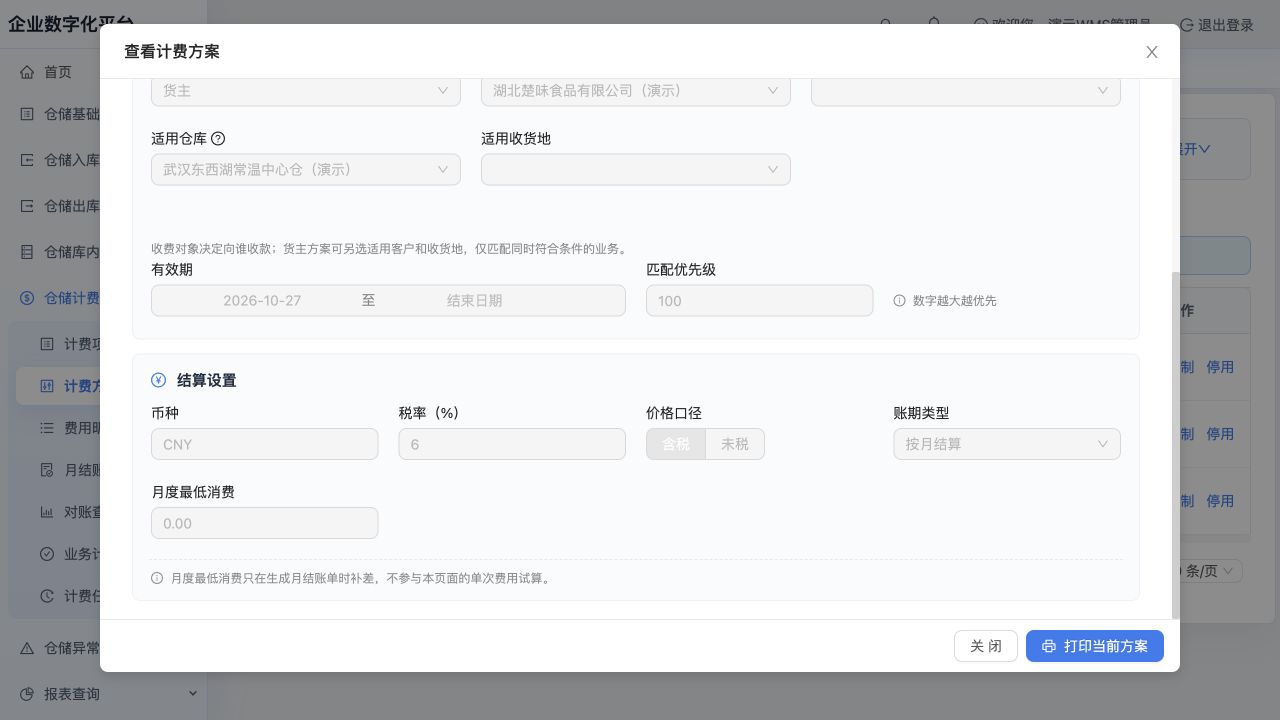This screenshot has height=720, width=1280.
Task: Click the 首页 home icon in sidebar
Action: [27, 72]
